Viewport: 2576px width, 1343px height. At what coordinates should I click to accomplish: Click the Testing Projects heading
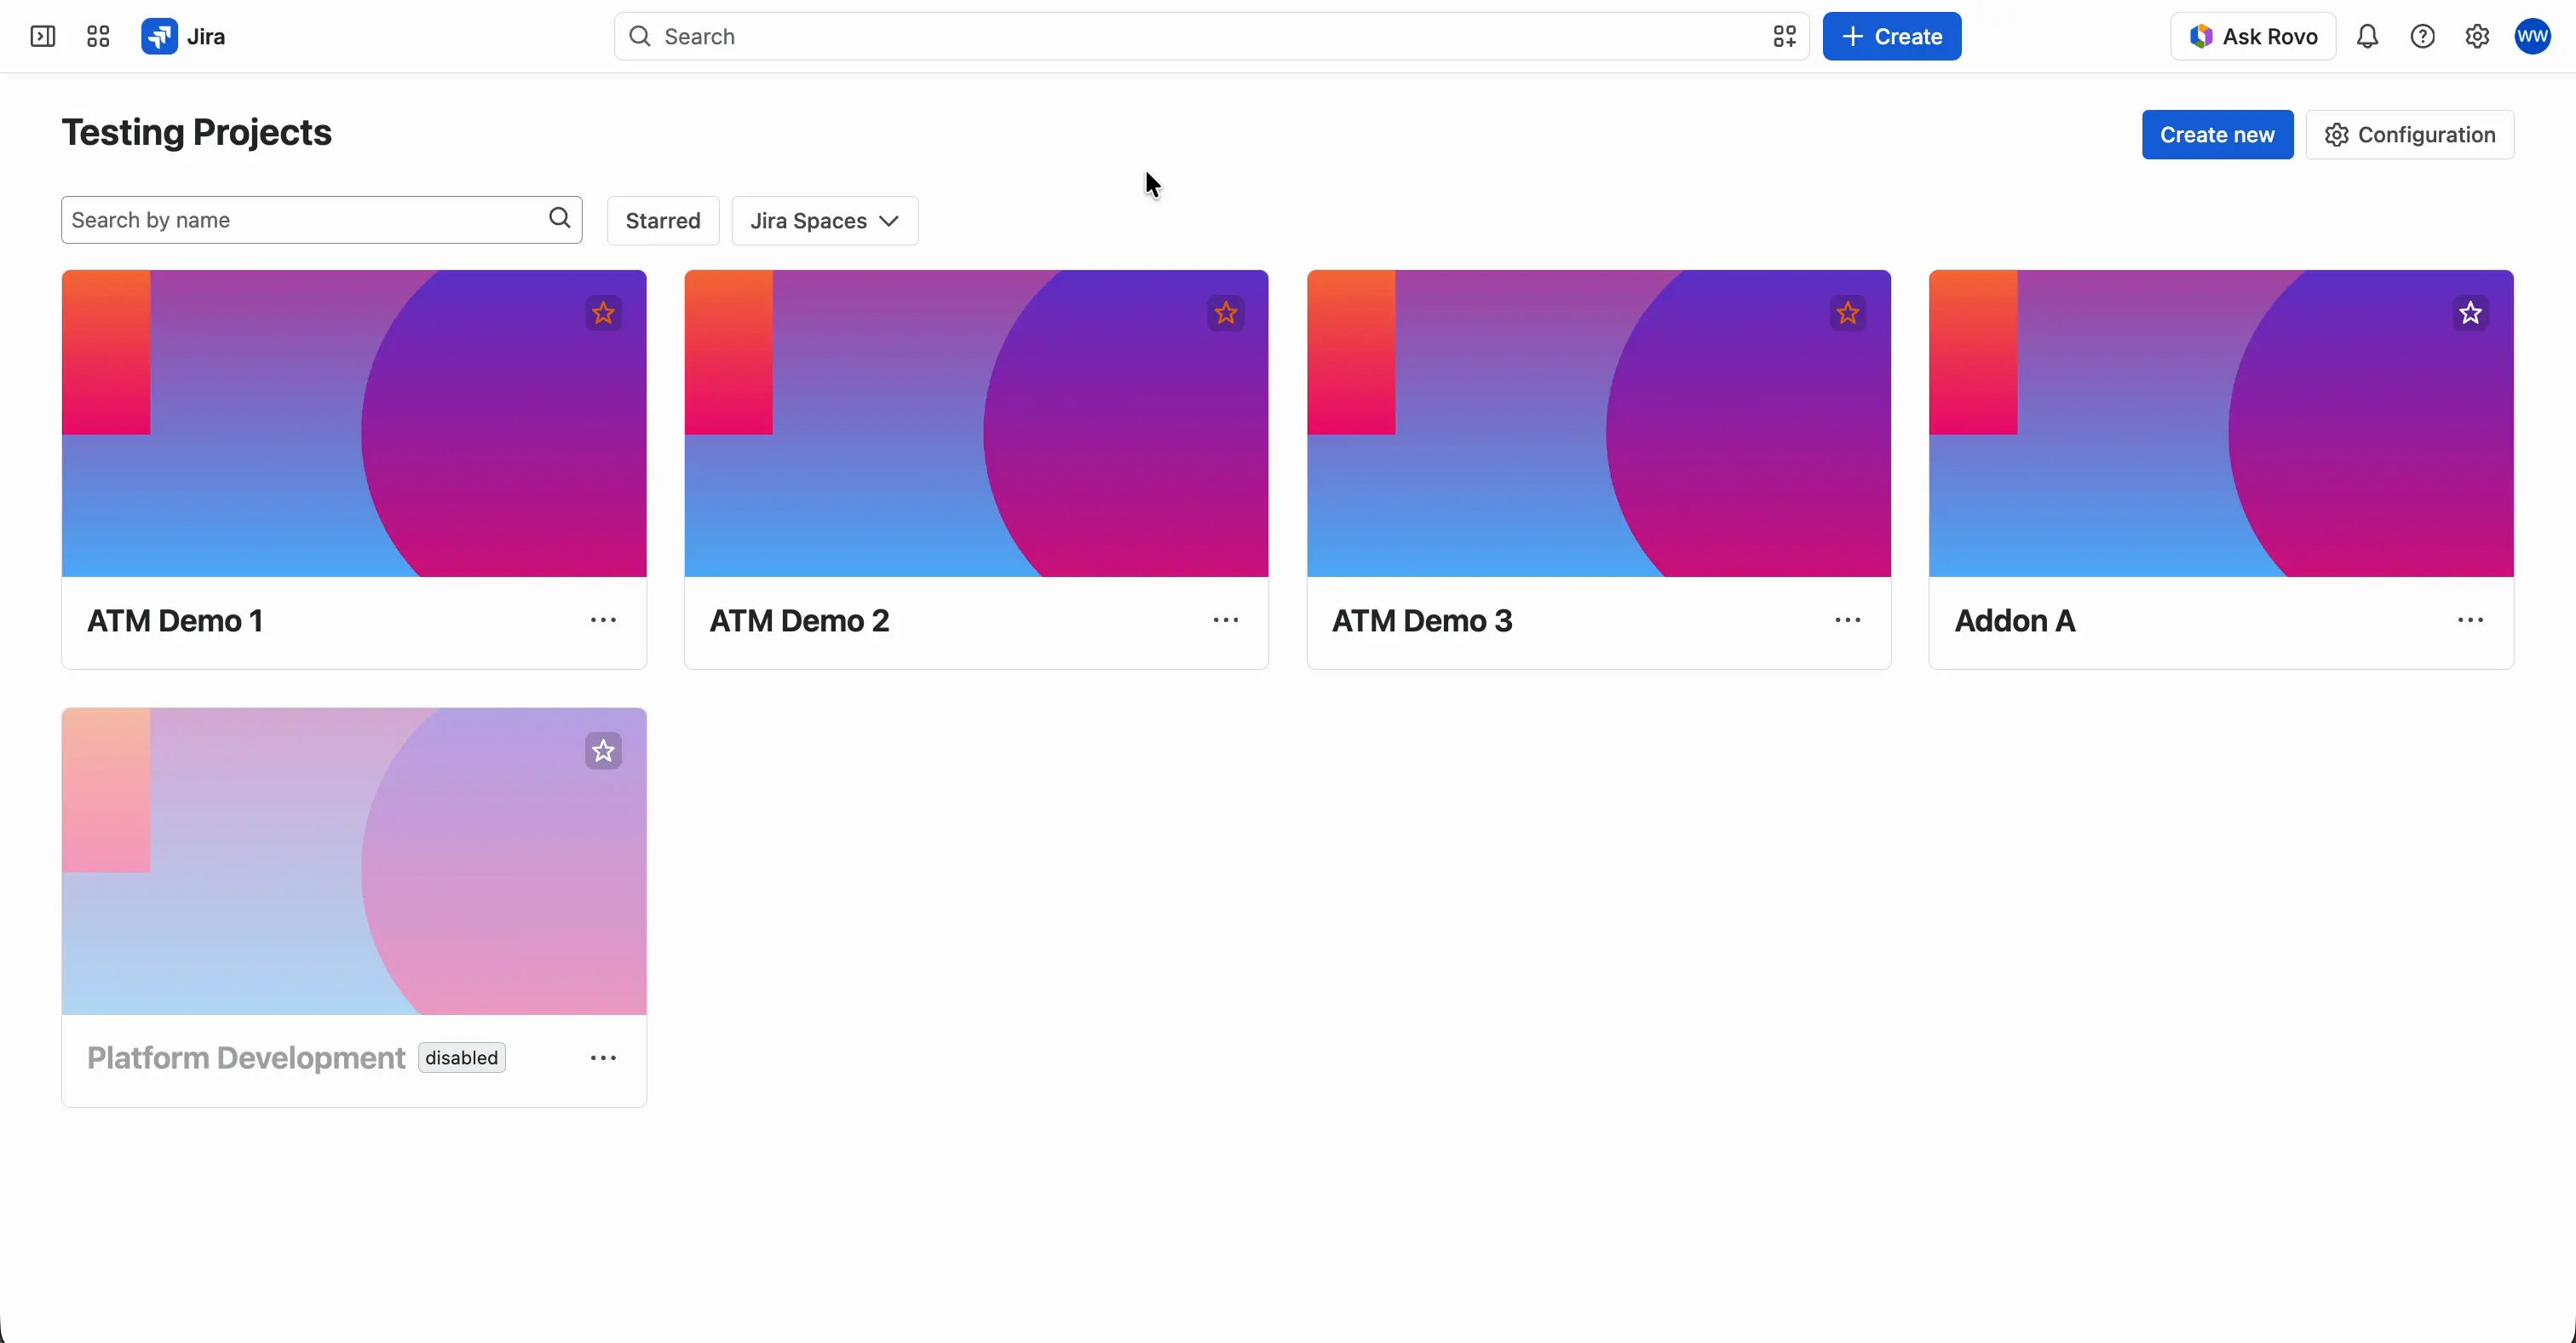coord(197,133)
